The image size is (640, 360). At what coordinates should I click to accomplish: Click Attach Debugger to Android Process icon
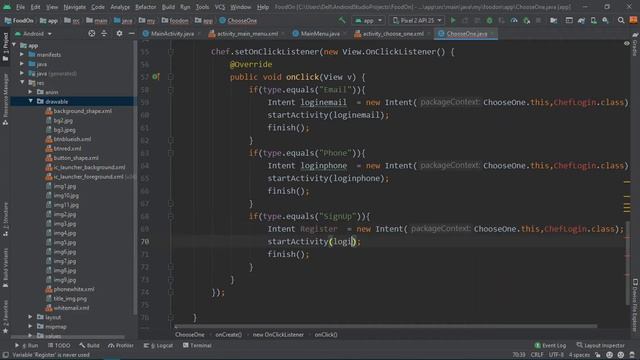[526, 20]
